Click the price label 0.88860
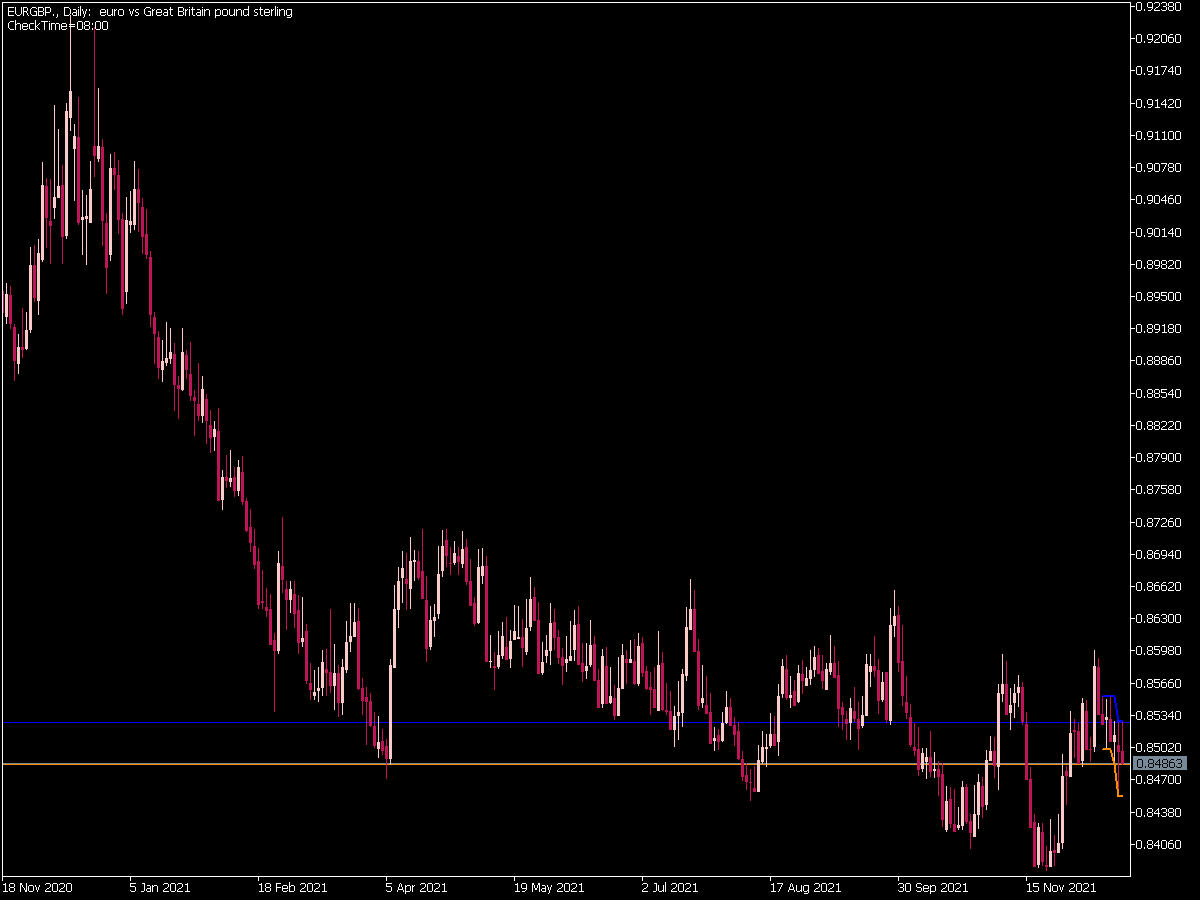The width and height of the screenshot is (1200, 900). coord(1160,361)
